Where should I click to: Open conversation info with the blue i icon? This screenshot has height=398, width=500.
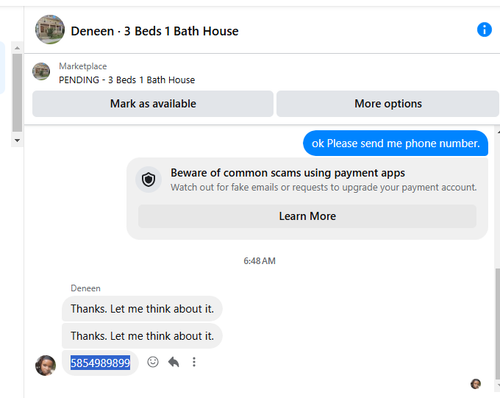pyautogui.click(x=484, y=30)
